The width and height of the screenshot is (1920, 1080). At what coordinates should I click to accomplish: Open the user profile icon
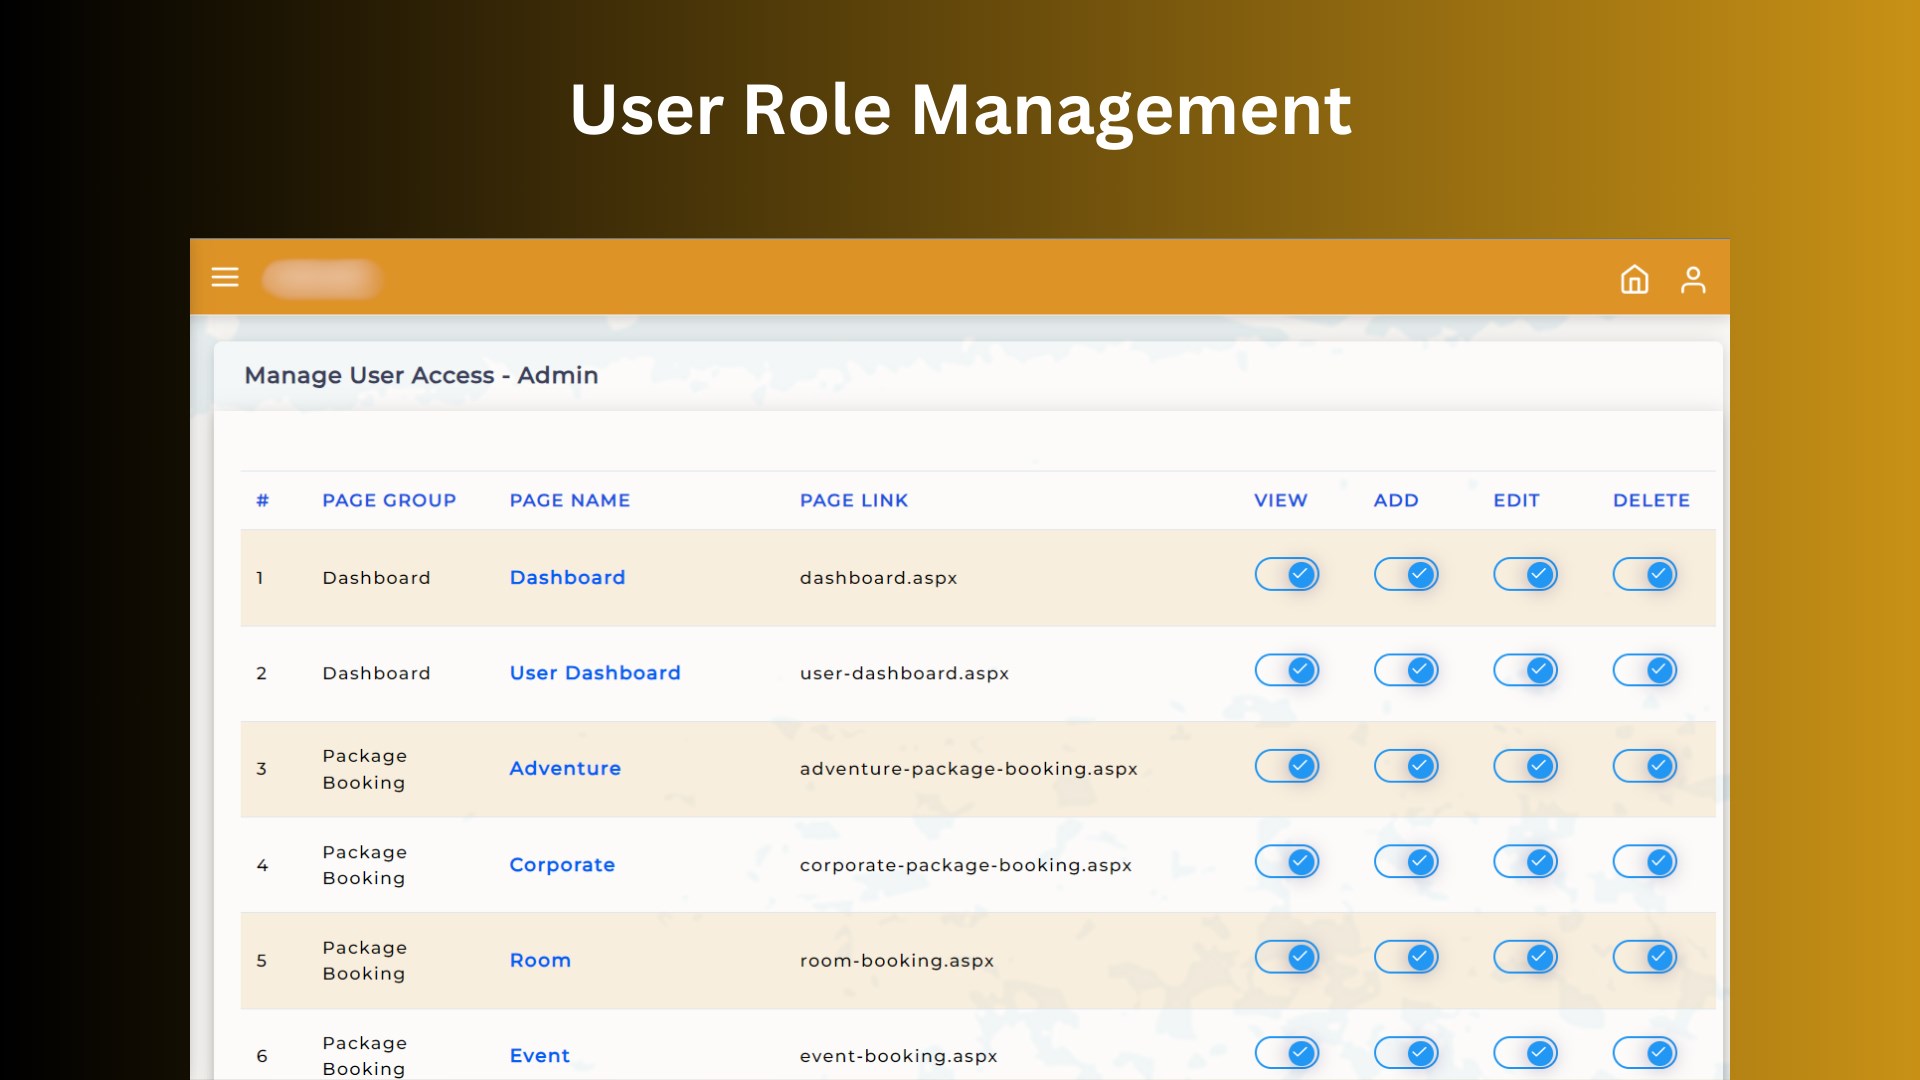click(x=1694, y=280)
